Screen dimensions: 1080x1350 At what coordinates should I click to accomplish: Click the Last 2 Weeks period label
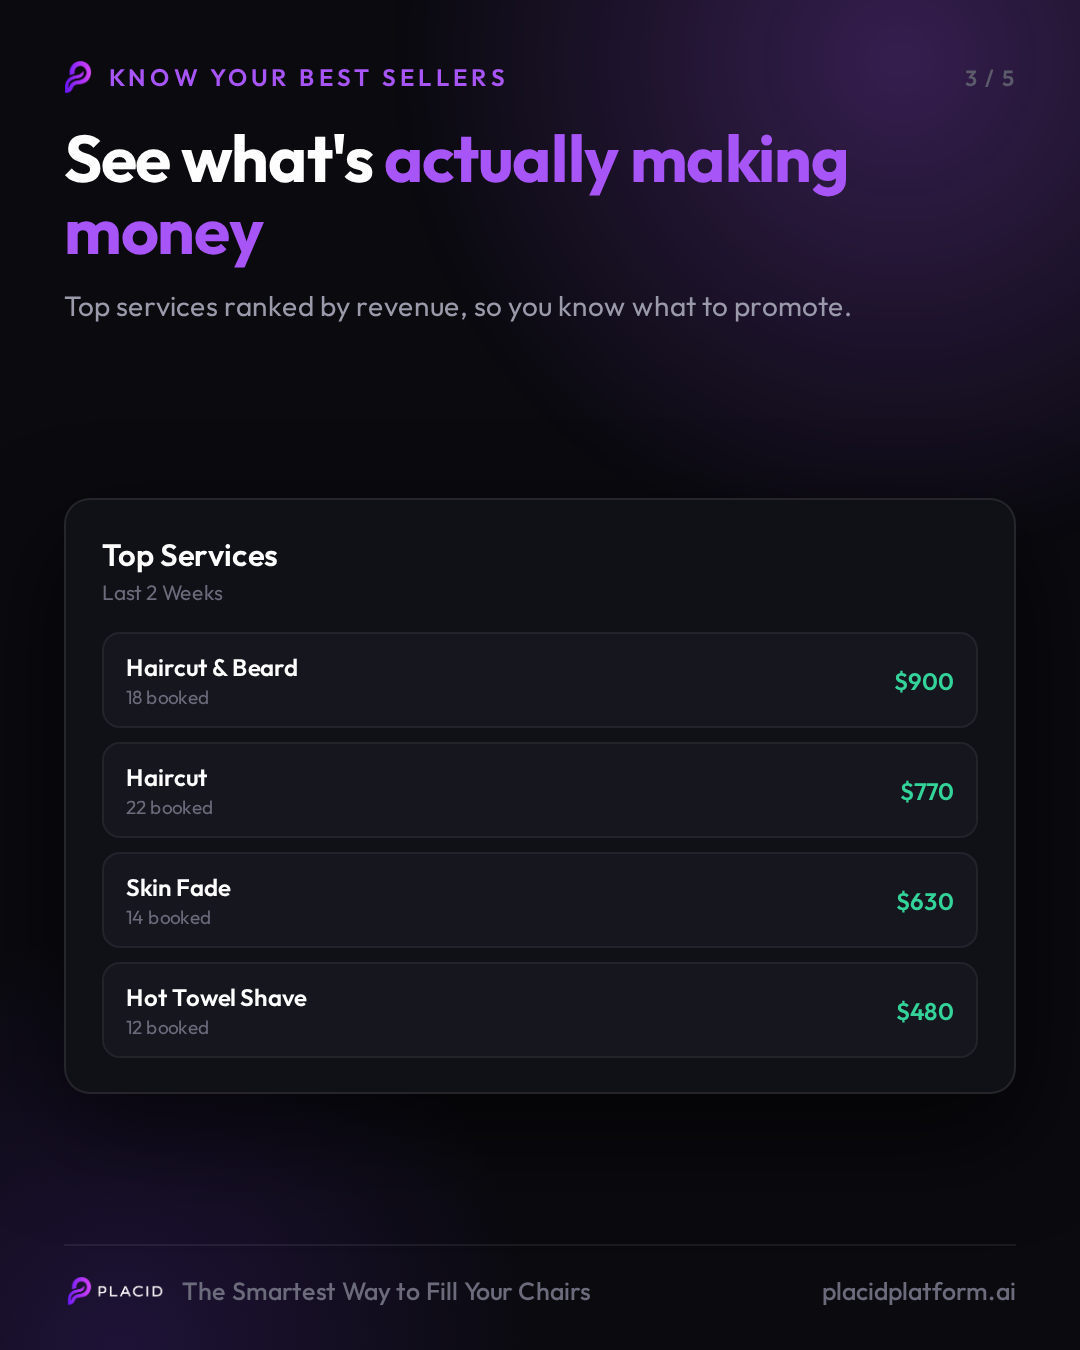[162, 593]
